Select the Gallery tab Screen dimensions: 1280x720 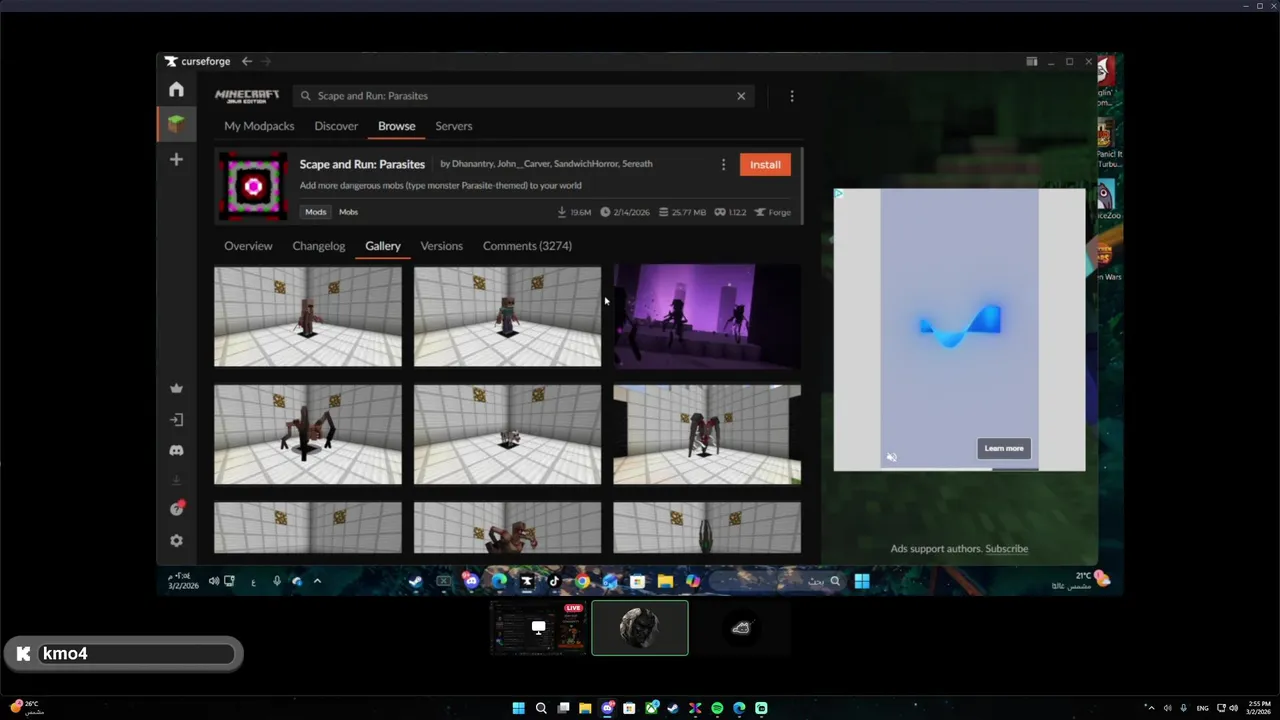click(x=383, y=246)
